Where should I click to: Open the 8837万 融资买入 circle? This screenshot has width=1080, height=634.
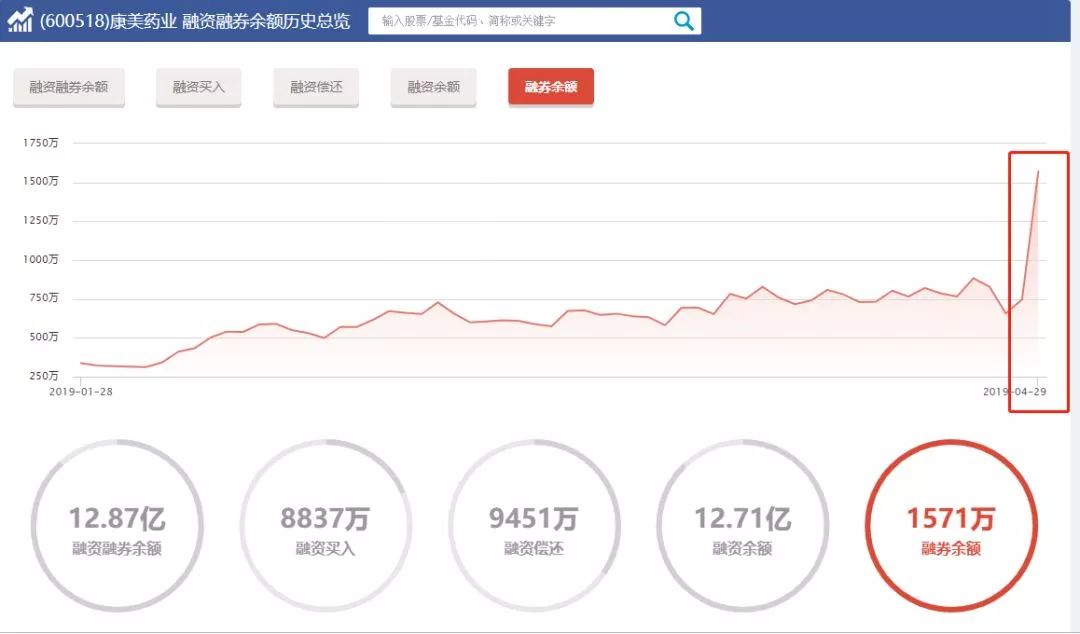tap(325, 526)
